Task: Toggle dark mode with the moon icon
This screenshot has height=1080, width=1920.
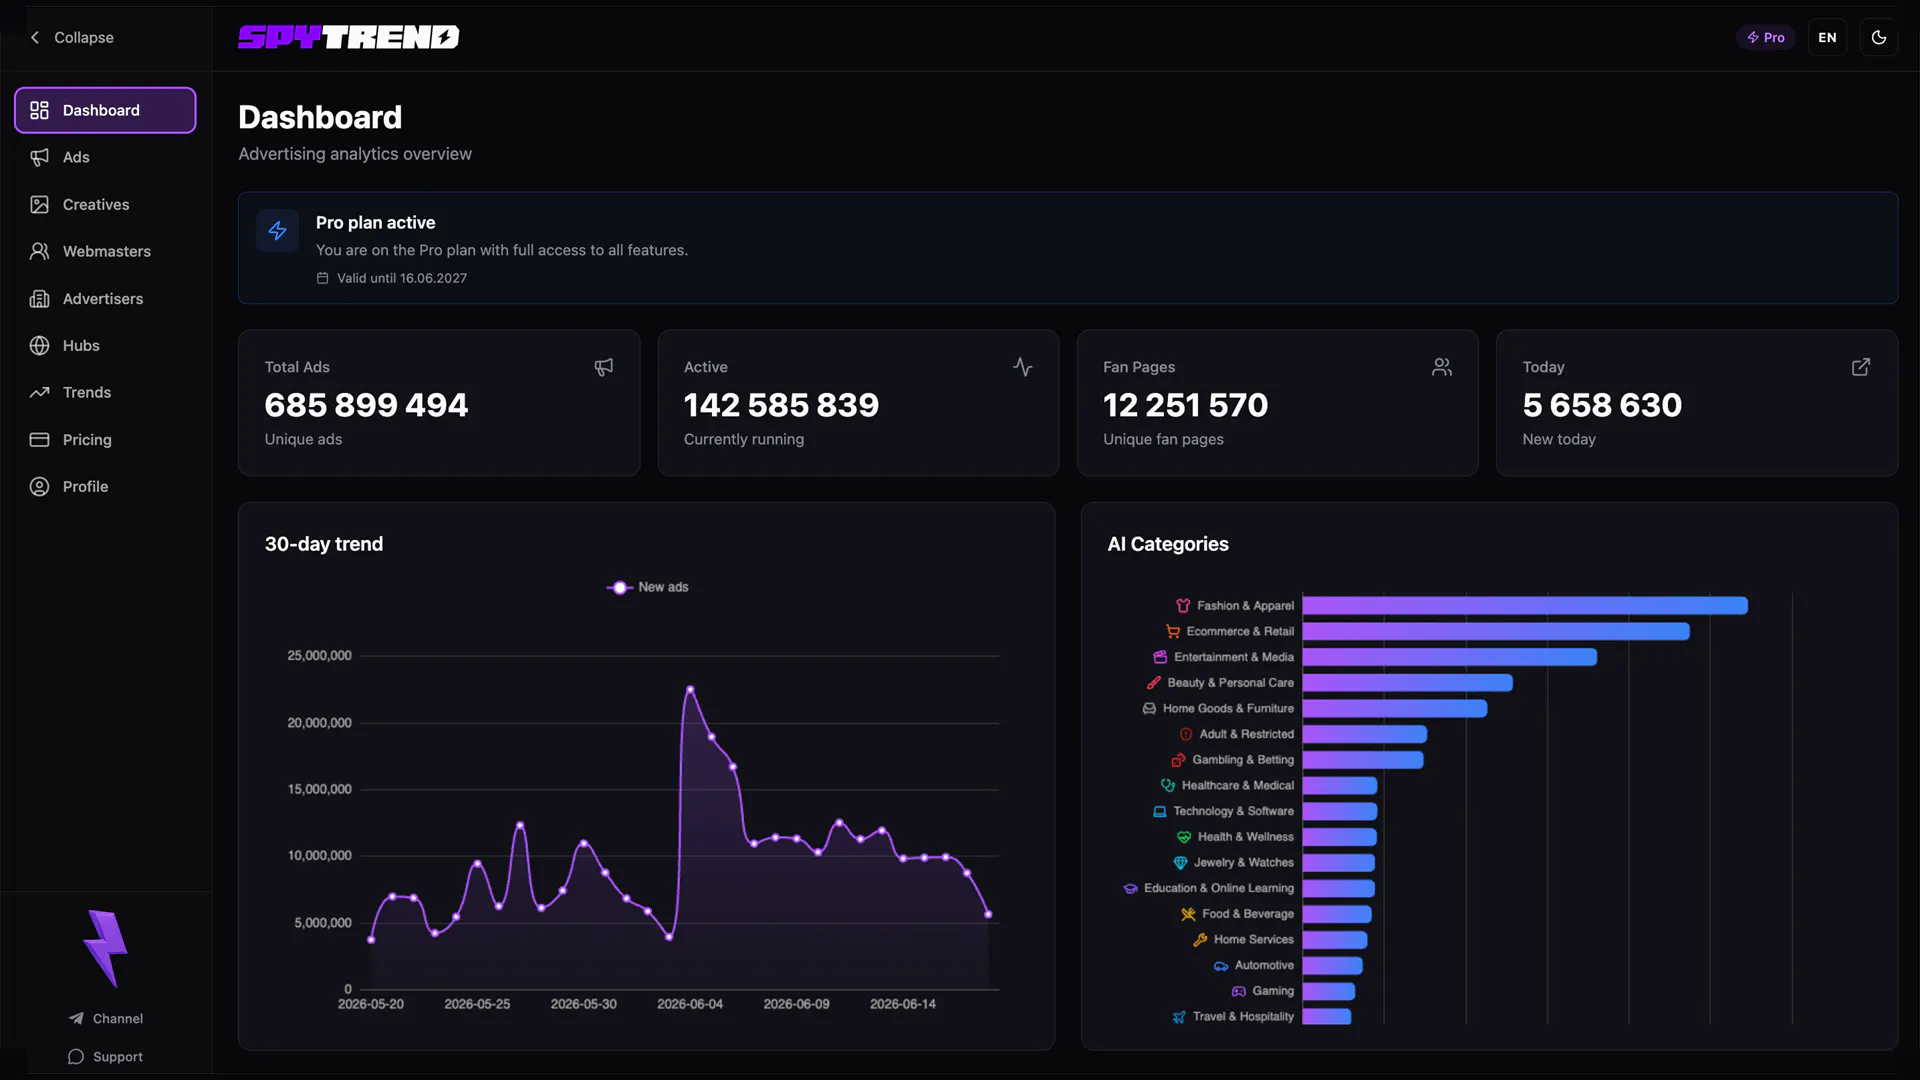Action: pos(1879,37)
